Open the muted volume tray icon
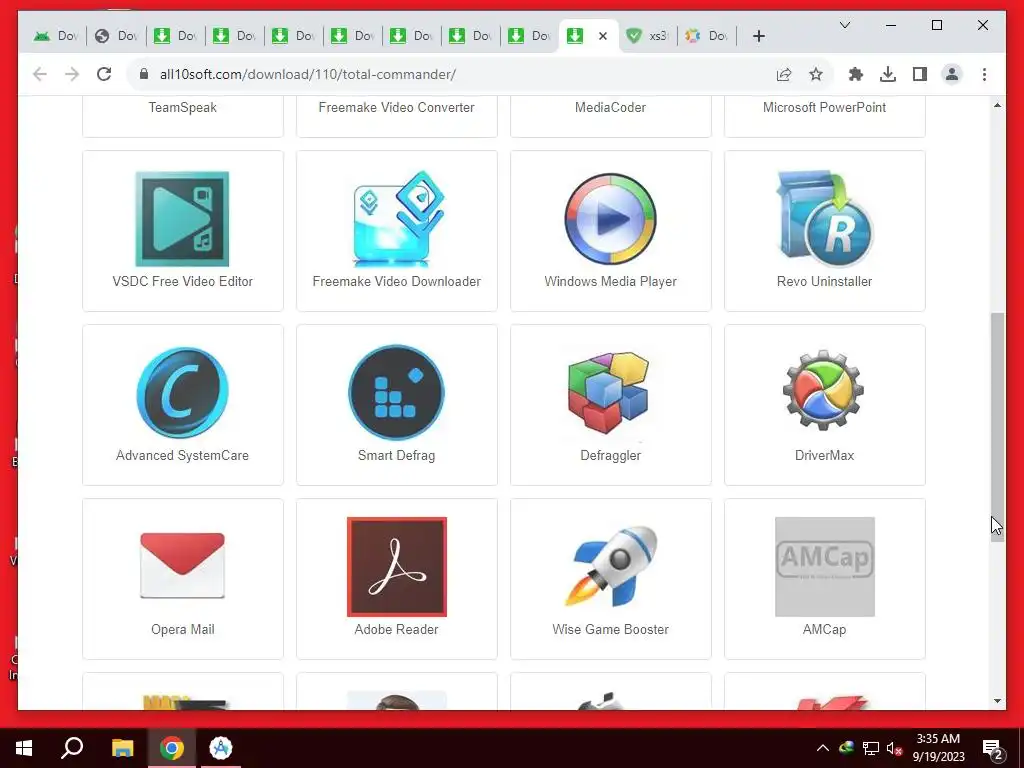1024x768 pixels. point(894,748)
